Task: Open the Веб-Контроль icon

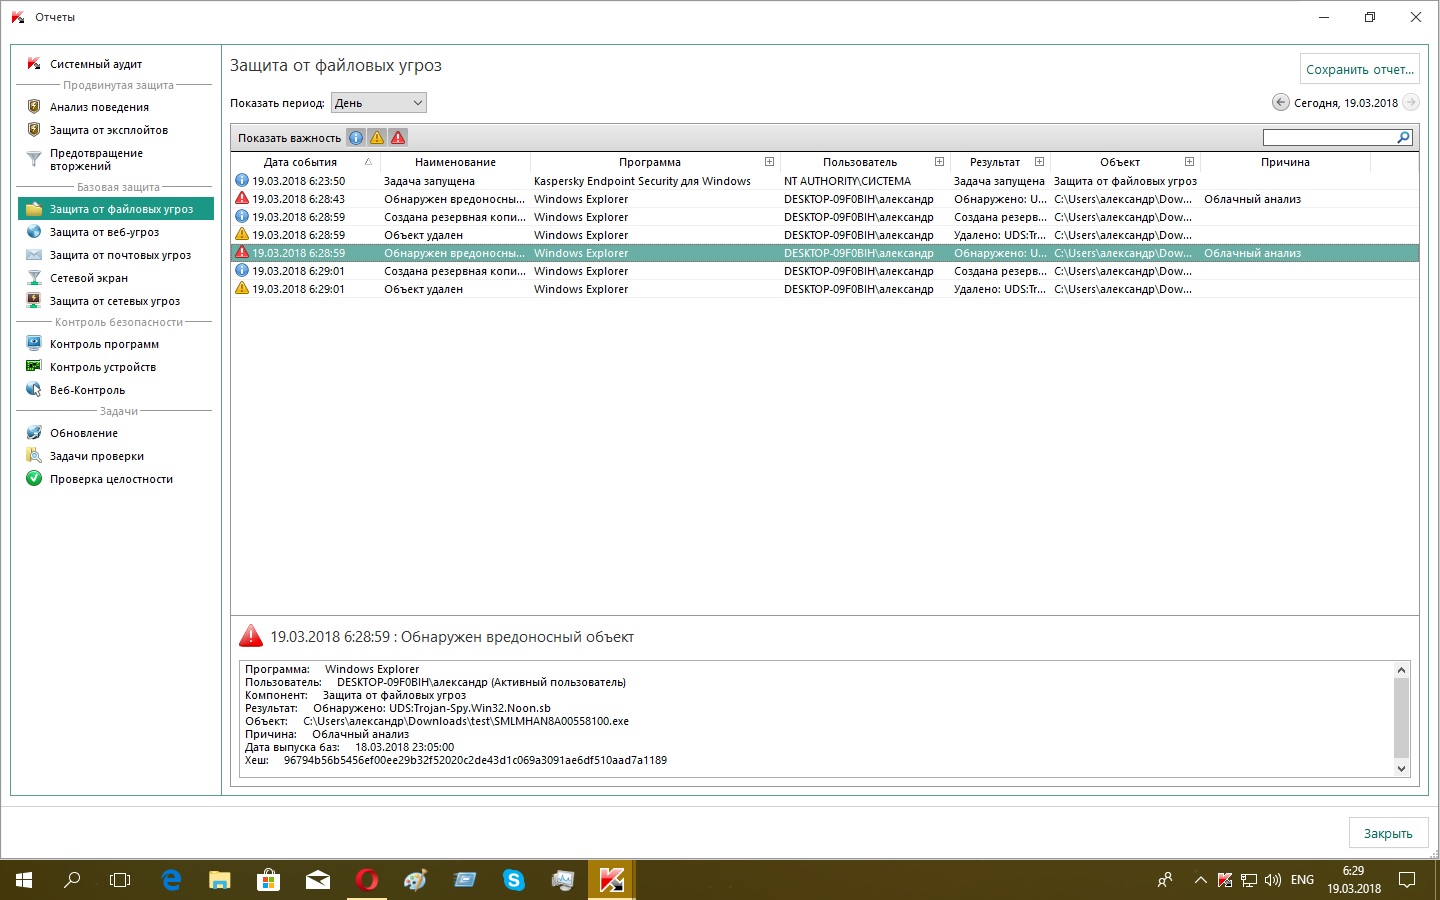Action: (34, 389)
